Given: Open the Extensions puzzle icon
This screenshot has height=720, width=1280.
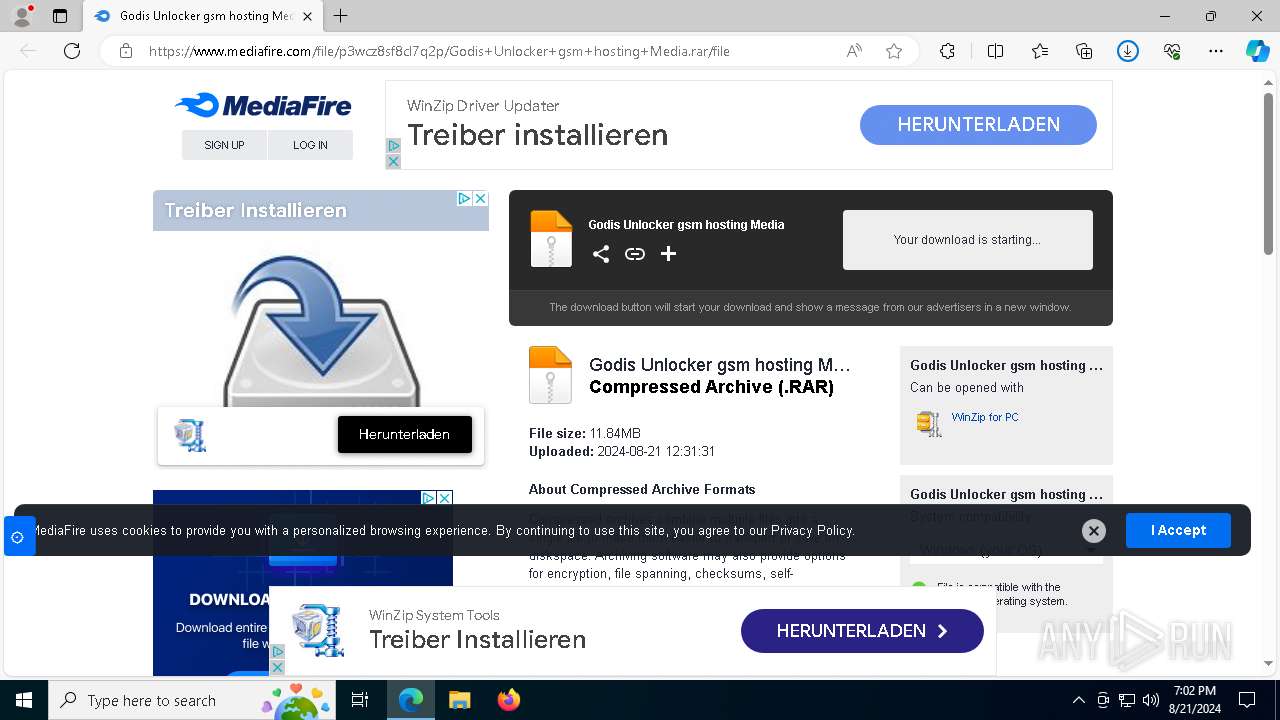Looking at the screenshot, I should click(947, 51).
